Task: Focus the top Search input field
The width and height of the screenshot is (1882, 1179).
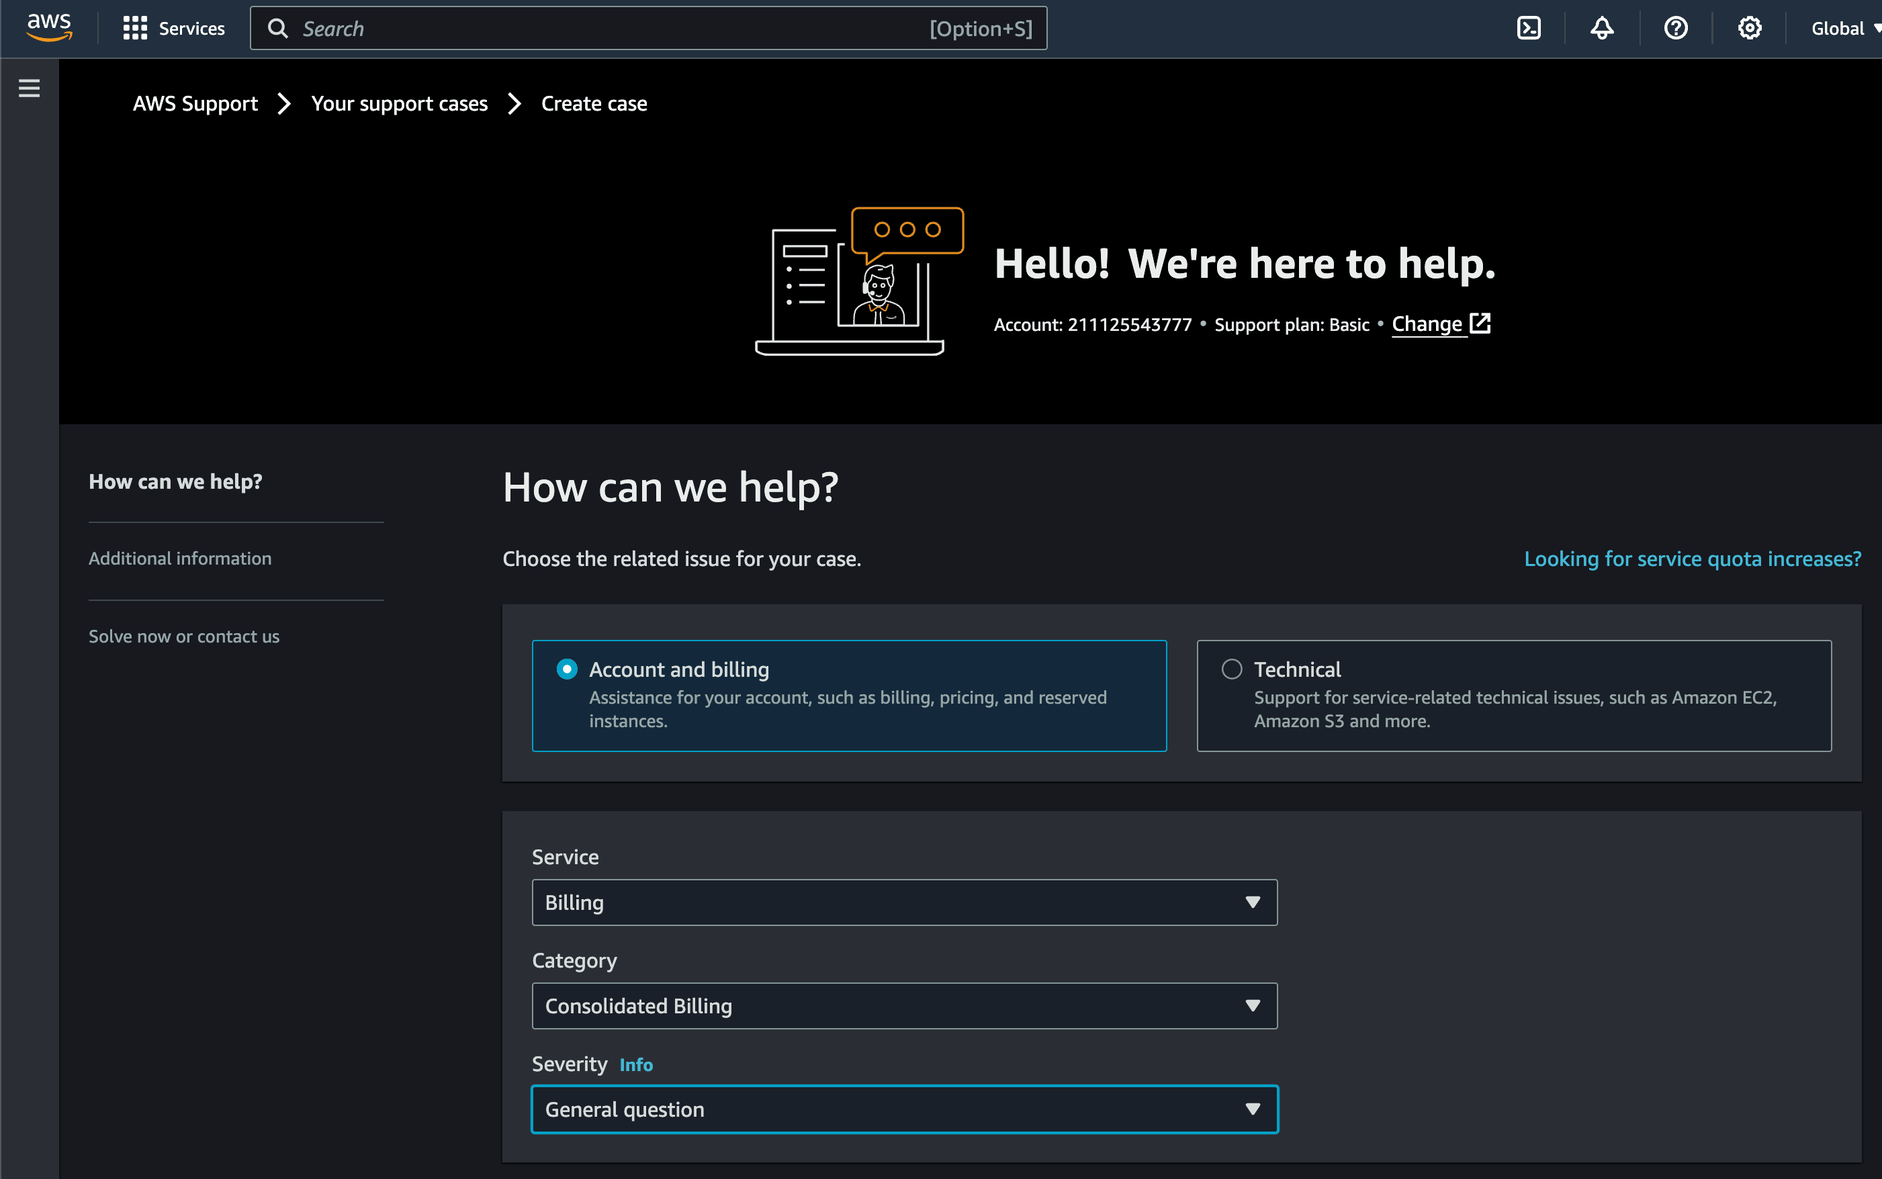Action: pos(648,28)
